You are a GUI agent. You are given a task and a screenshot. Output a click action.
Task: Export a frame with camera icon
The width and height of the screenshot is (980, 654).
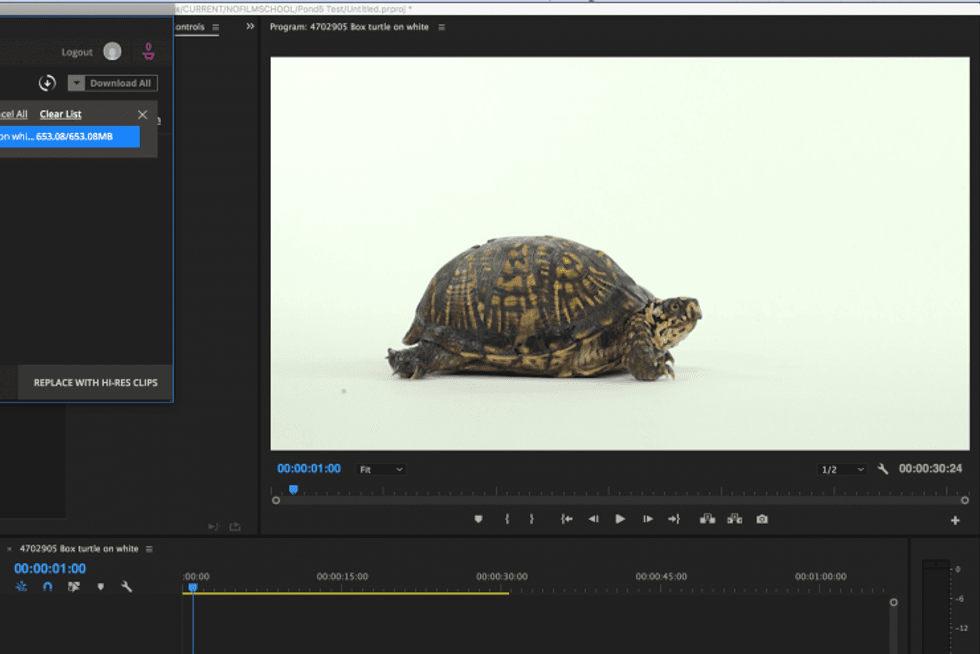[x=762, y=519]
